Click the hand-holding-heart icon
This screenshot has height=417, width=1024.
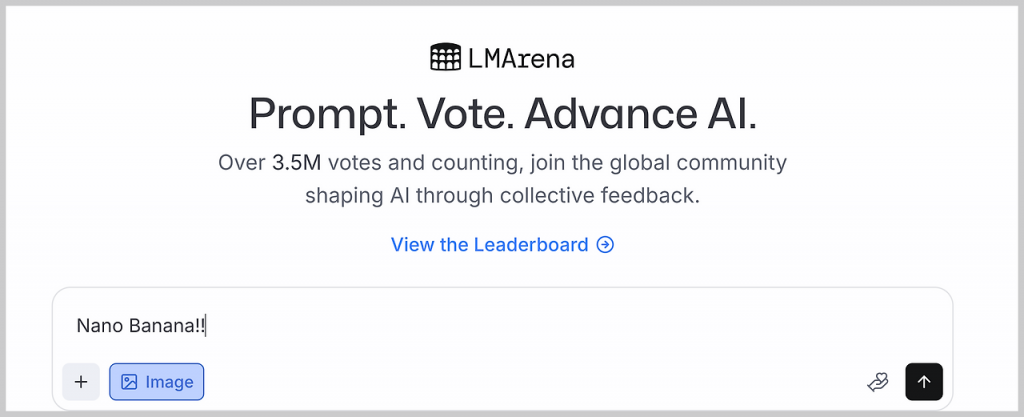click(877, 381)
